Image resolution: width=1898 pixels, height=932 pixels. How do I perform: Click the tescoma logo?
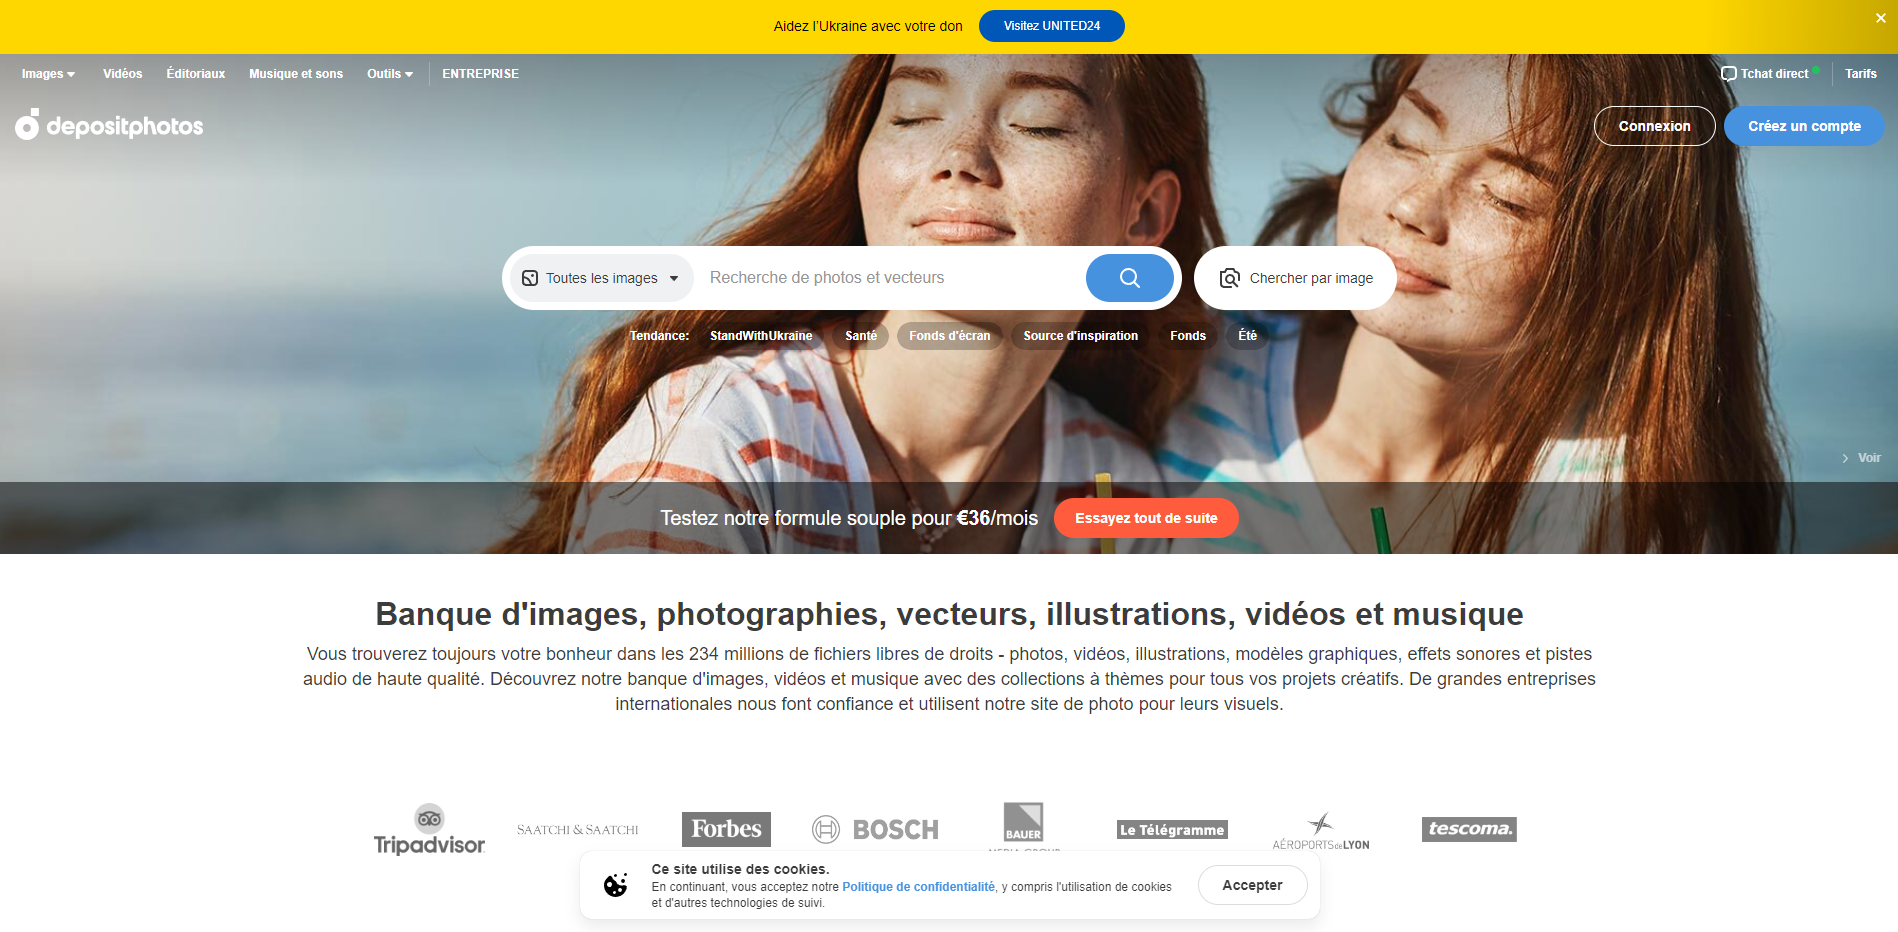[x=1469, y=829]
